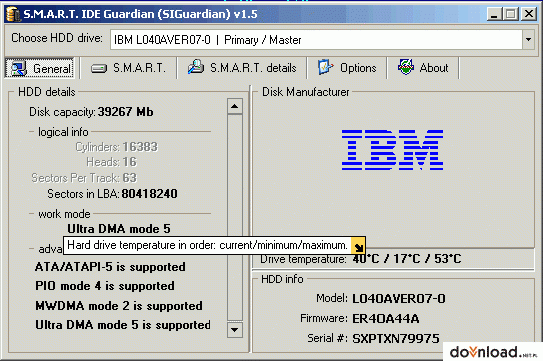Click the Sectors Per Track value 63

pyautogui.click(x=130, y=178)
